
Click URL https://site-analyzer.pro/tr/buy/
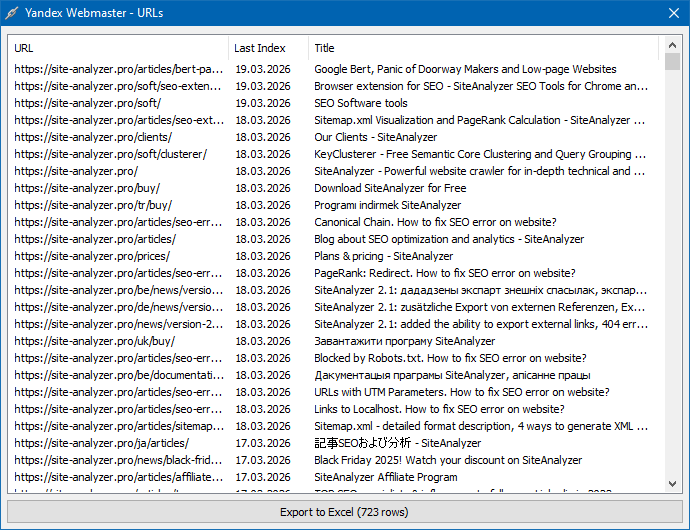93,205
